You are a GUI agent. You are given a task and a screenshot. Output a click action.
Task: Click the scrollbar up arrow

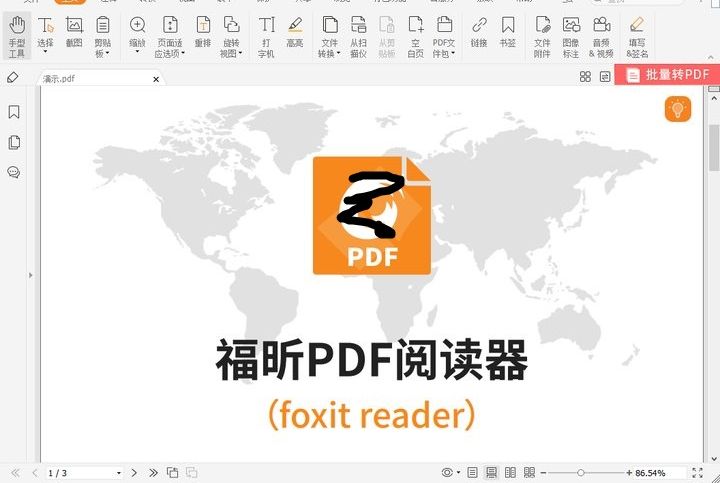tap(714, 98)
